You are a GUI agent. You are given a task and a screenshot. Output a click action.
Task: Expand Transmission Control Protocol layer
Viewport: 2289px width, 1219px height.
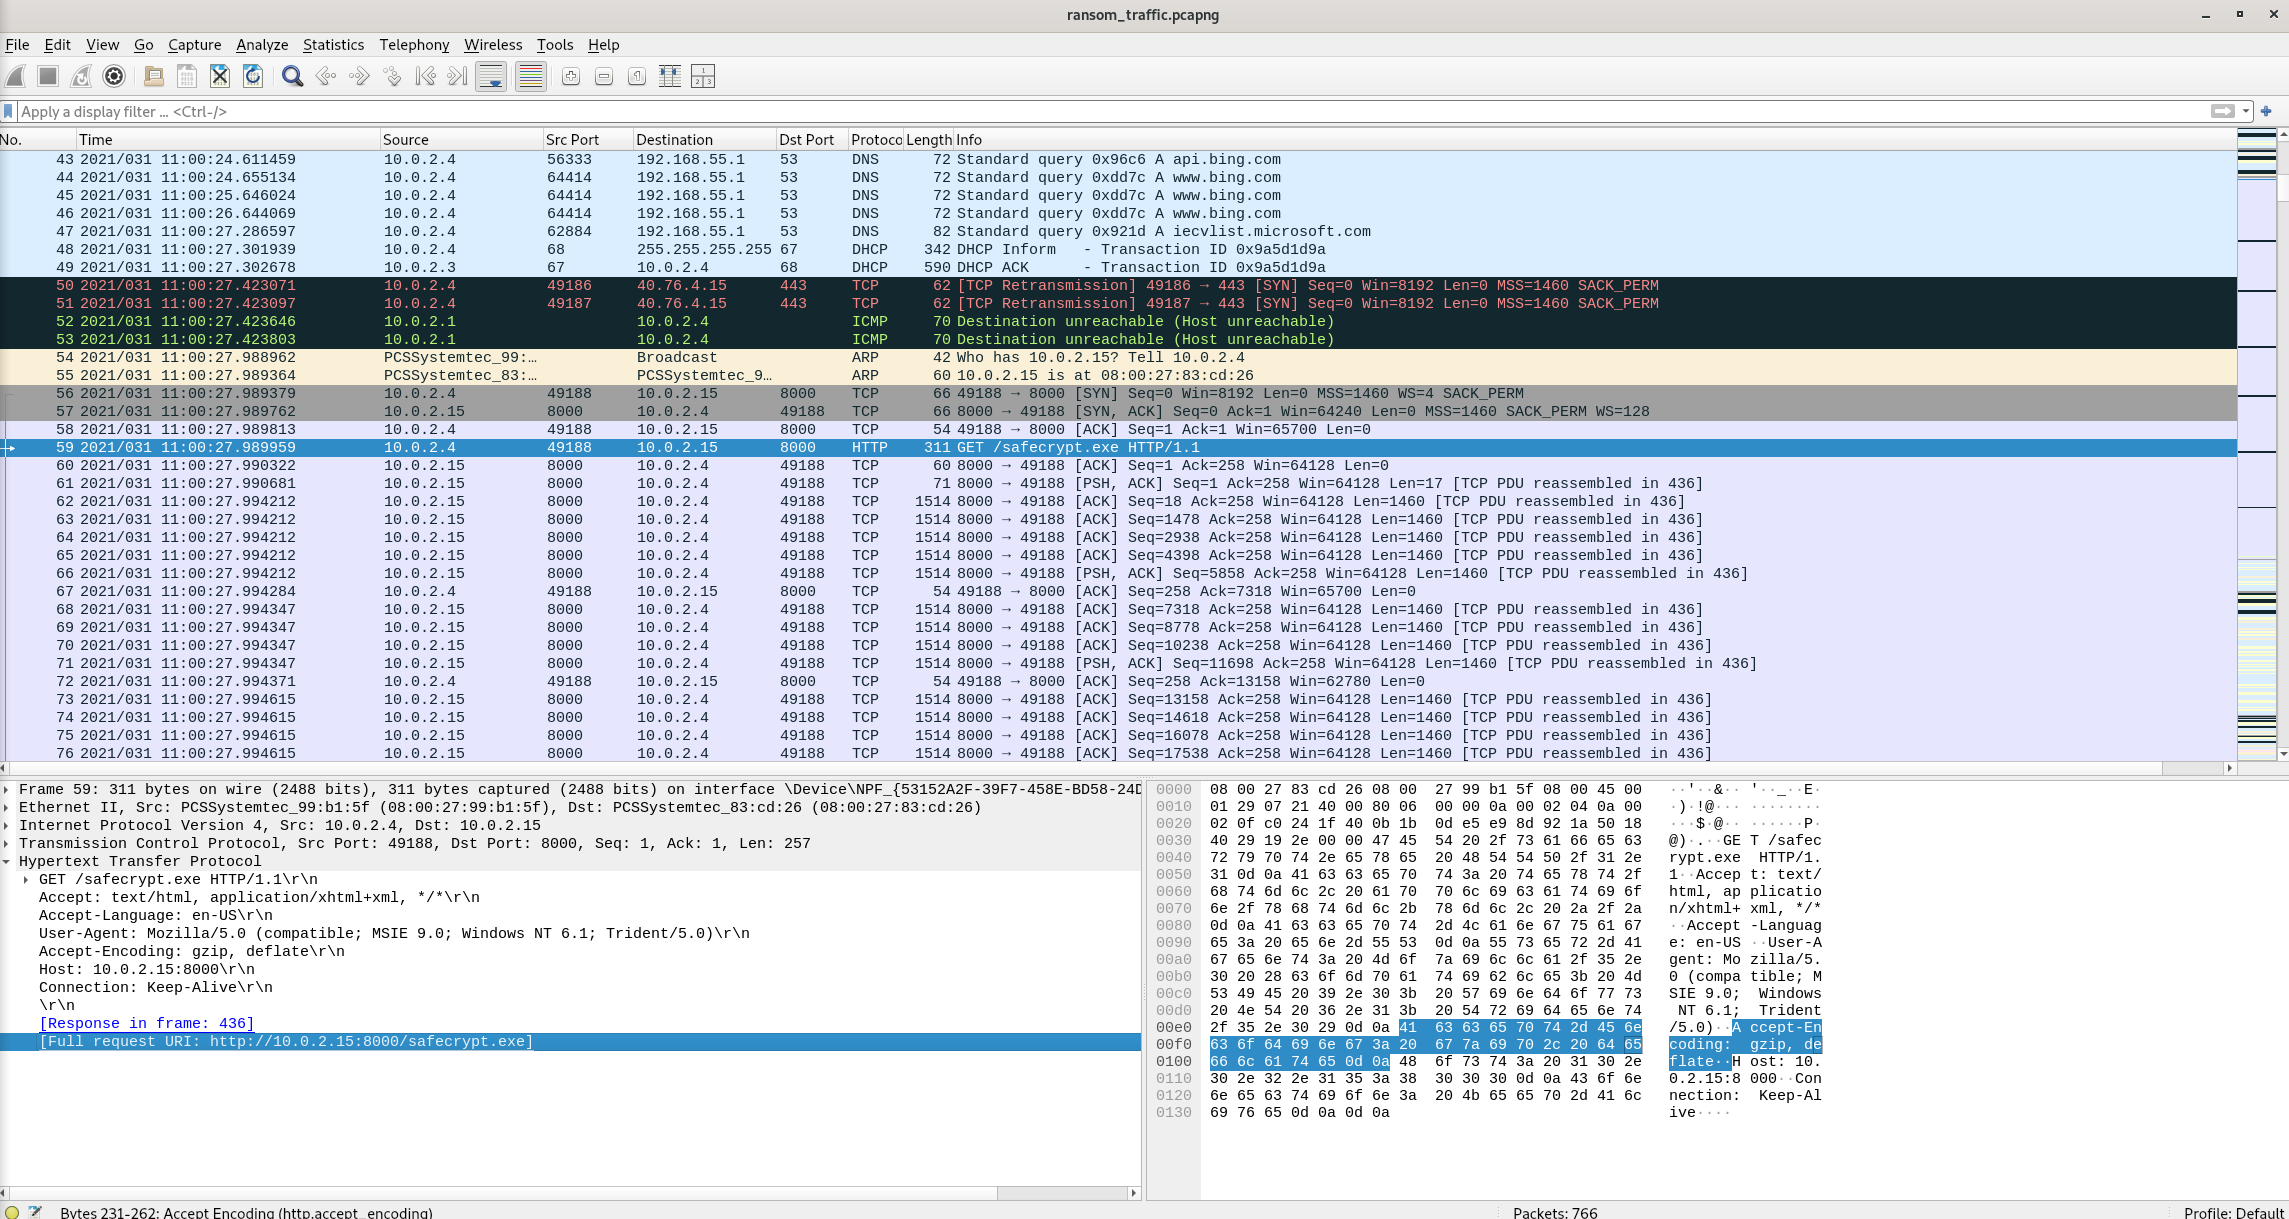click(7, 843)
